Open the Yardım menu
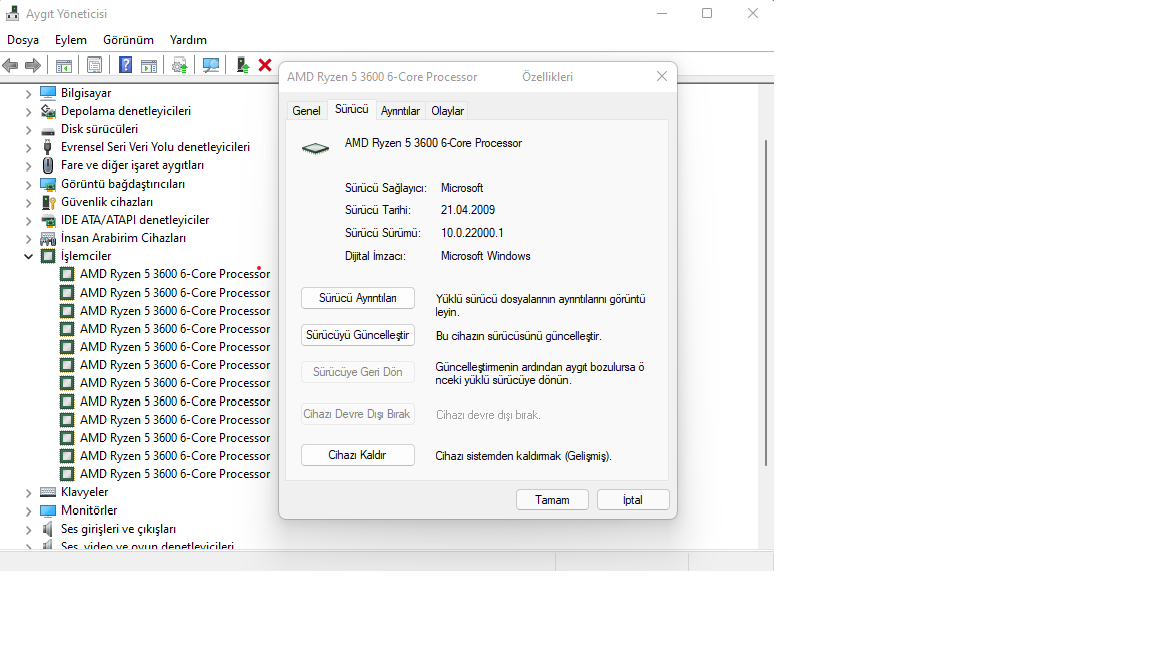This screenshot has height=648, width=1152. tap(188, 40)
